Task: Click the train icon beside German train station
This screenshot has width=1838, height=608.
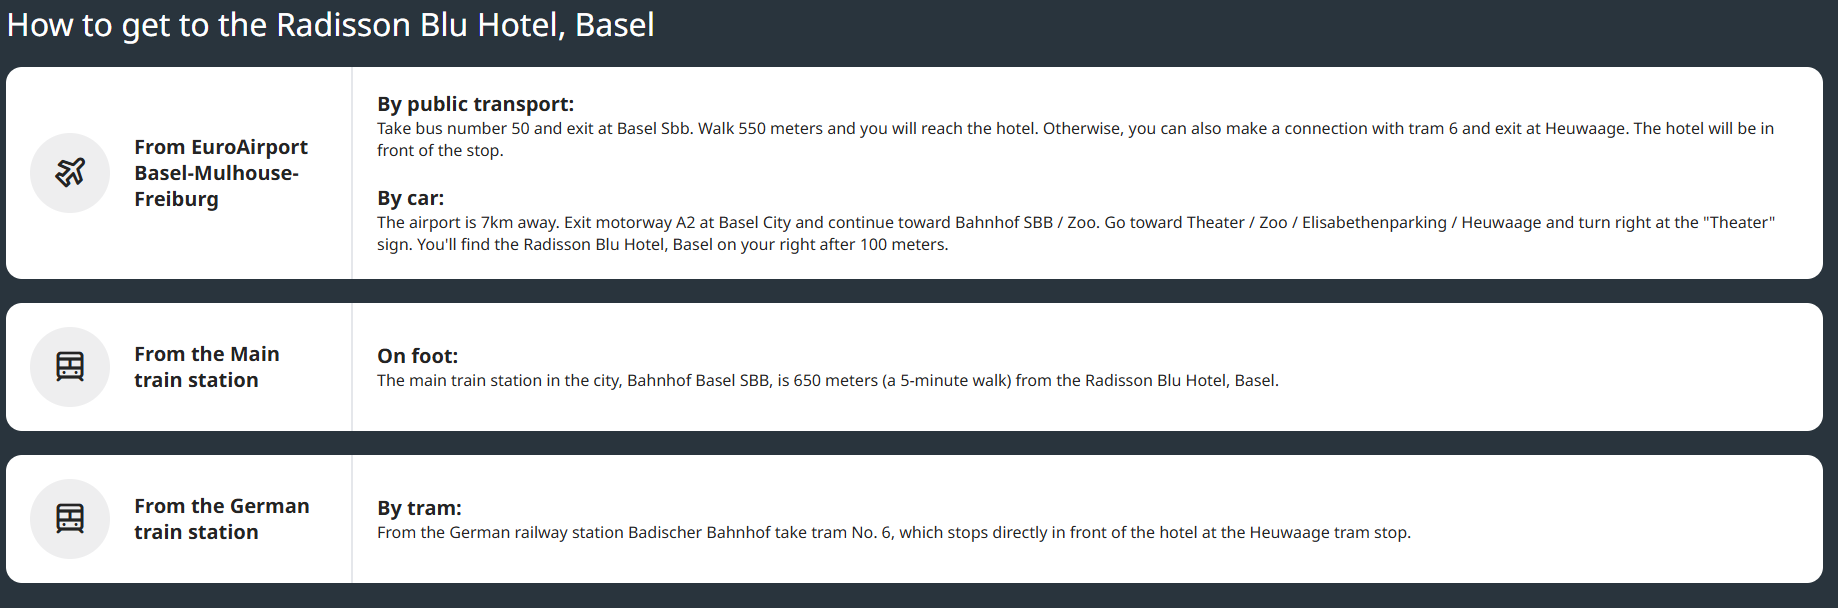Action: [70, 519]
